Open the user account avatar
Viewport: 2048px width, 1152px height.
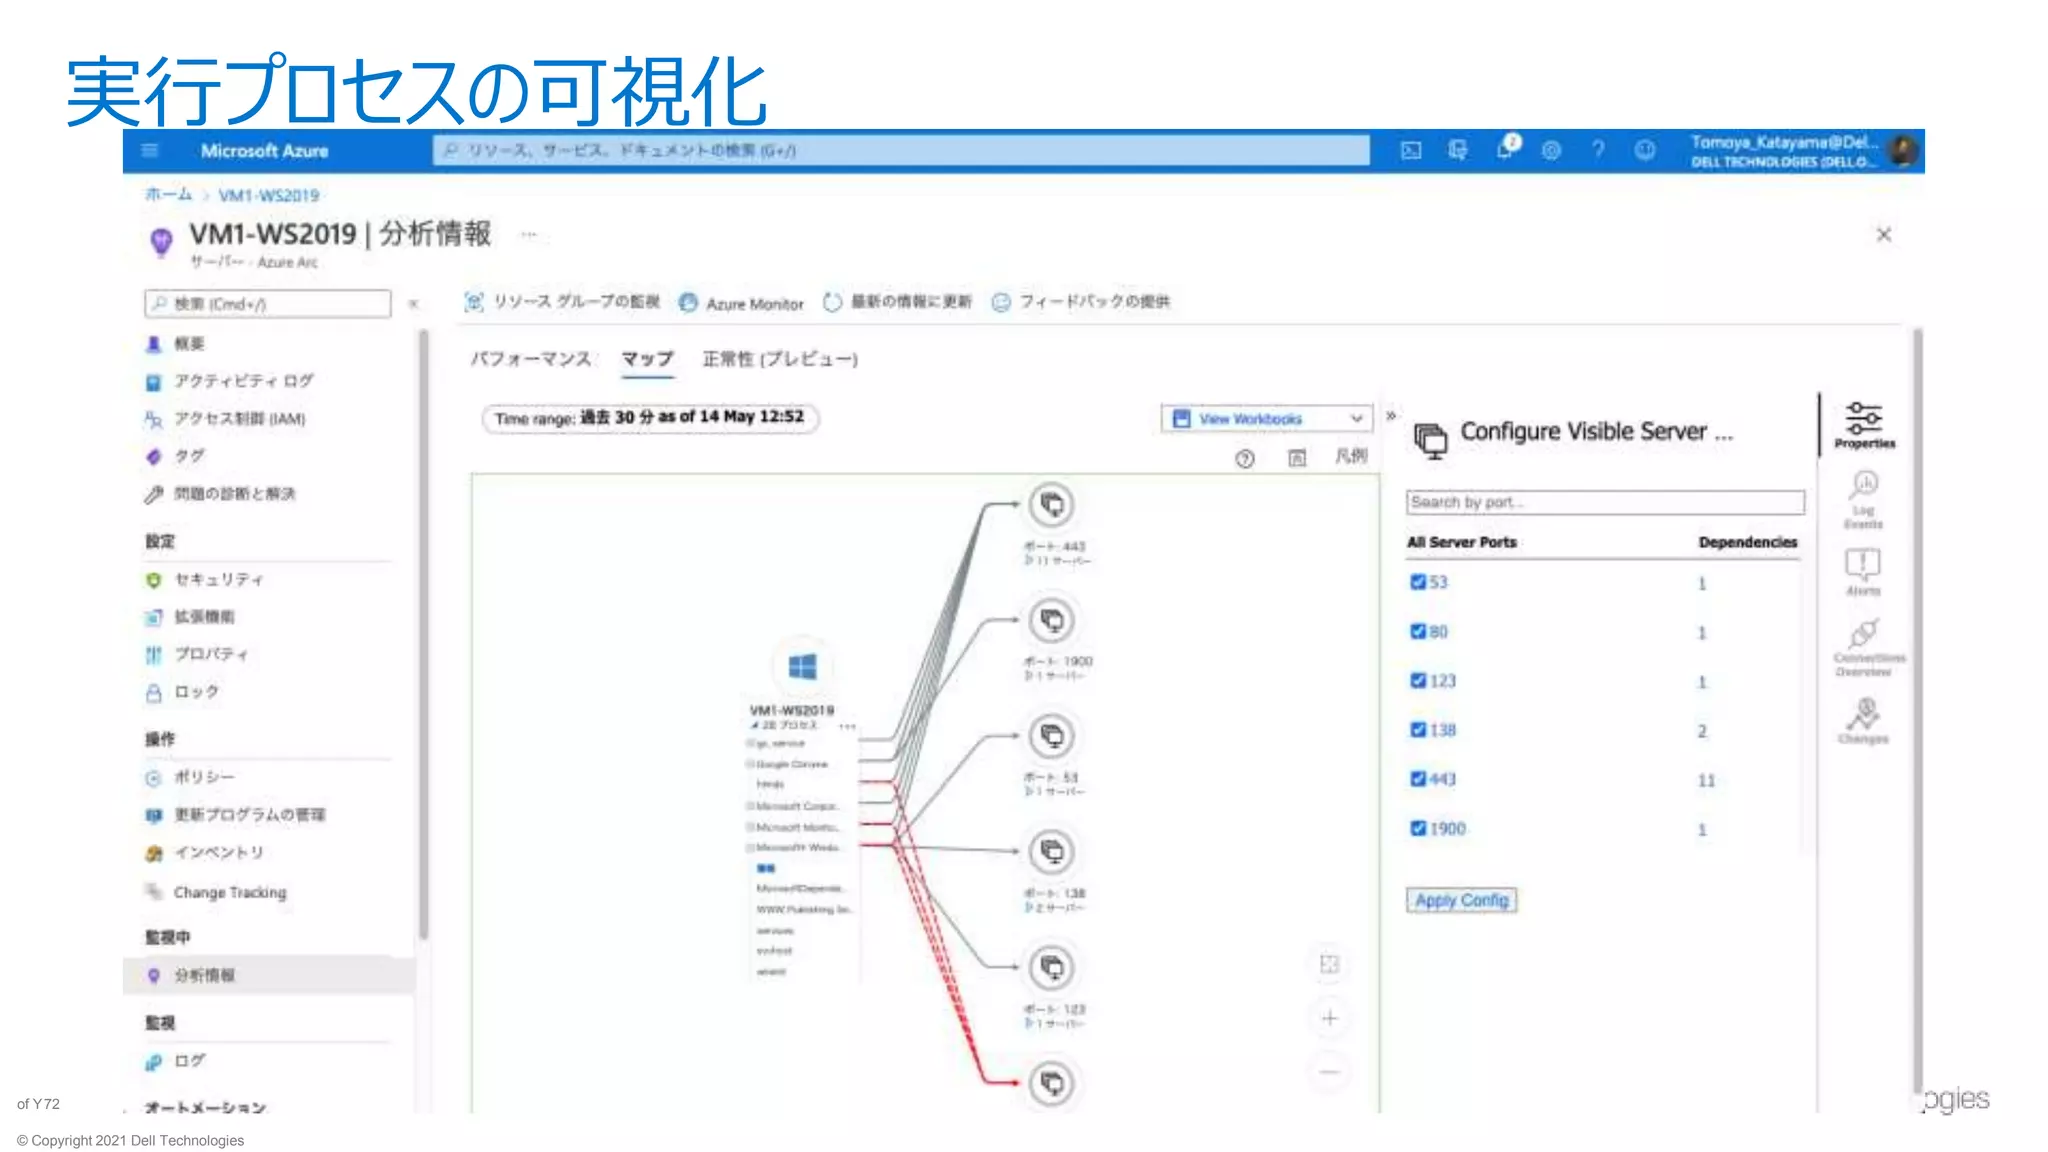(1903, 151)
